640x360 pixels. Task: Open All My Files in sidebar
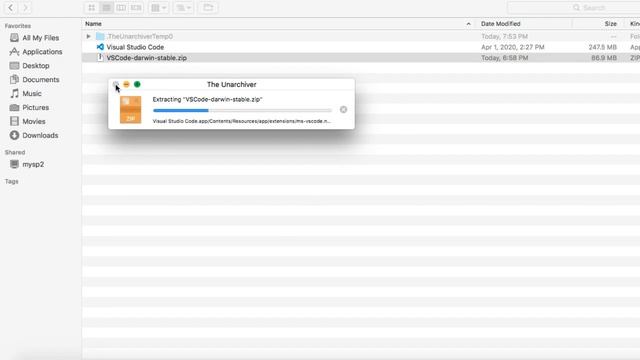[40, 38]
